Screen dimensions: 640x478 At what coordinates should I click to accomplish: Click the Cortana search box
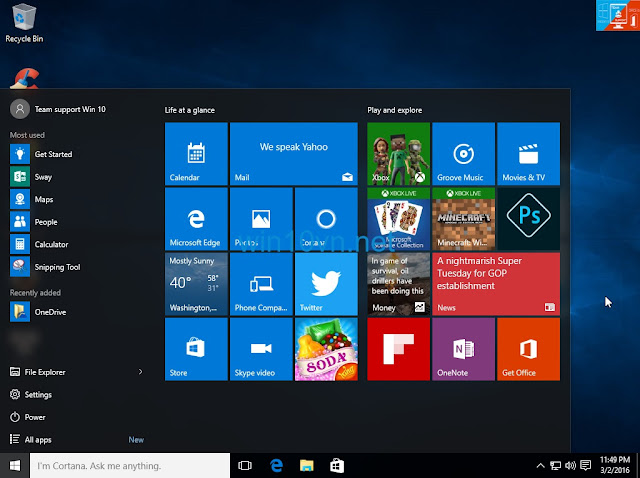(130, 465)
